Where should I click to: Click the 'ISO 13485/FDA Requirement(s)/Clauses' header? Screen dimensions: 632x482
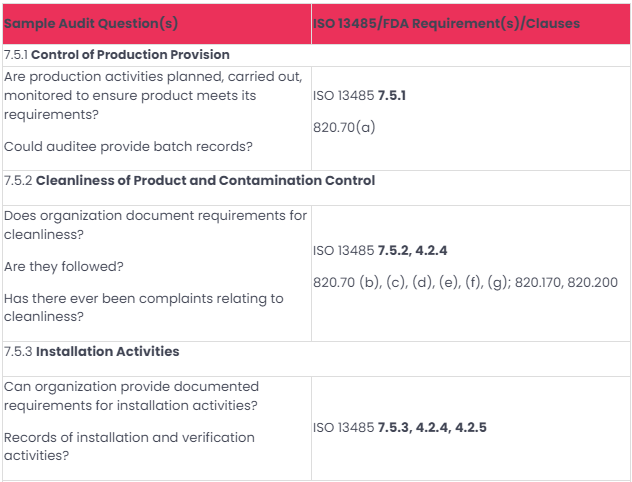446,23
